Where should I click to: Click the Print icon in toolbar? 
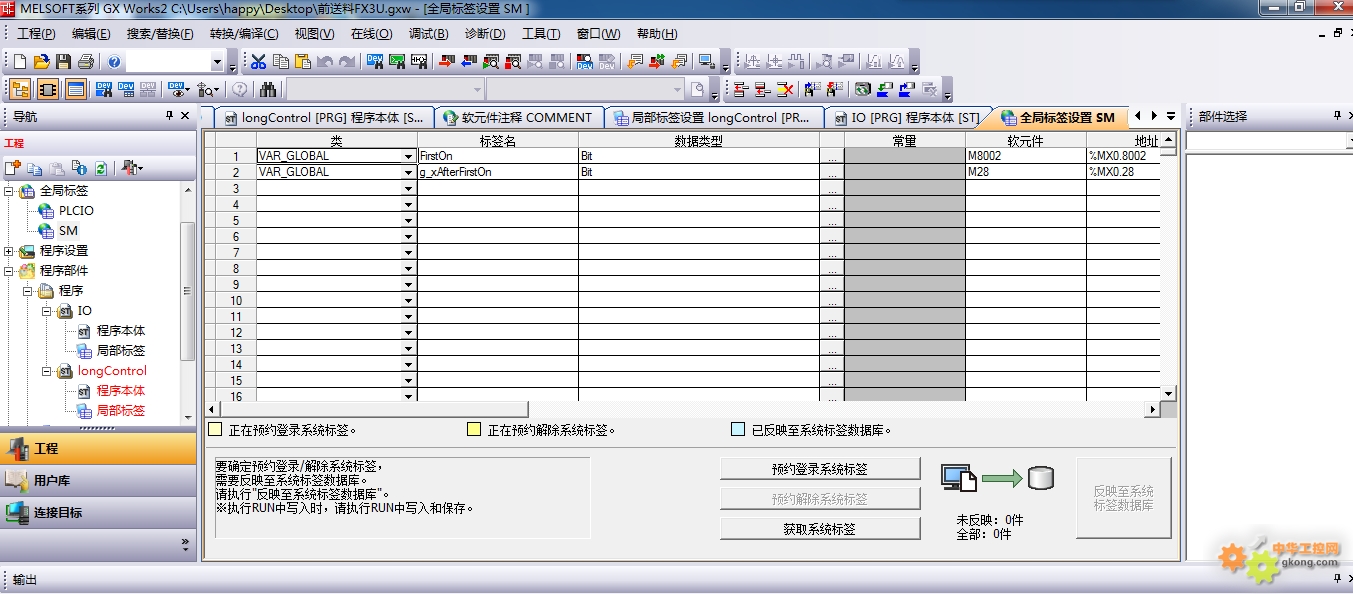[x=85, y=62]
